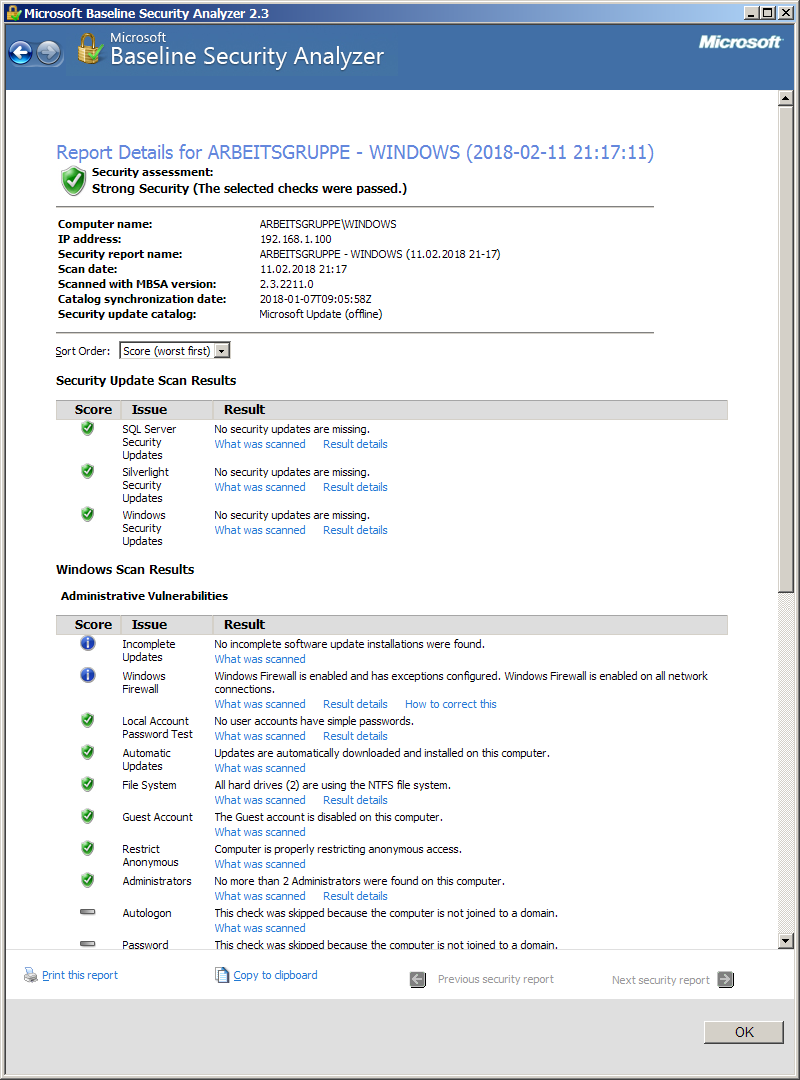Open Result details for Local Account Password Test
Image resolution: width=800 pixels, height=1080 pixels.
coord(355,736)
